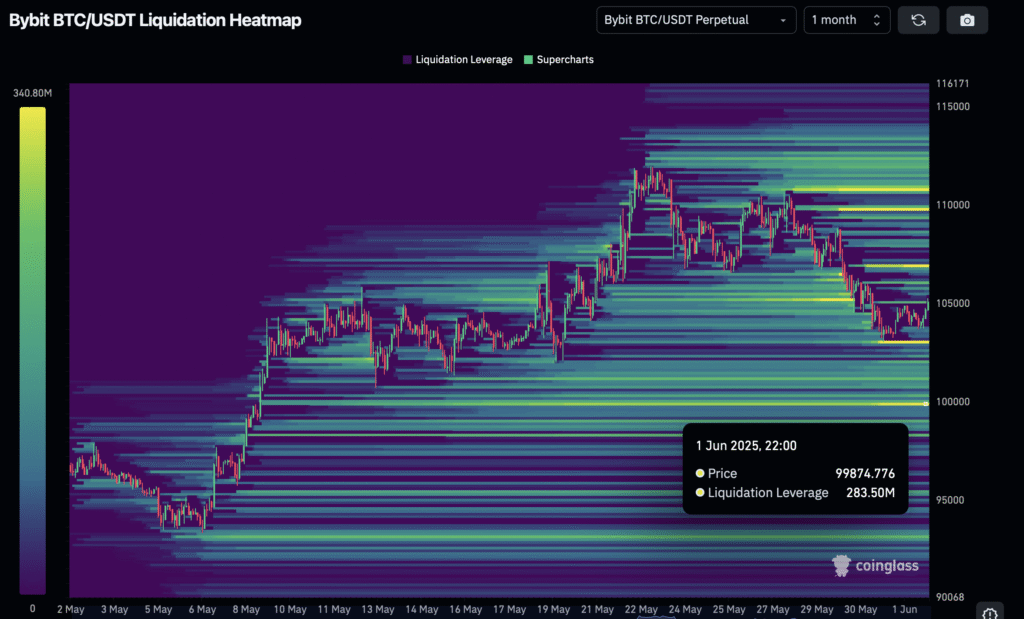This screenshot has width=1024, height=619.
Task: Click the tooltip price value 99874.776
Action: [x=865, y=473]
